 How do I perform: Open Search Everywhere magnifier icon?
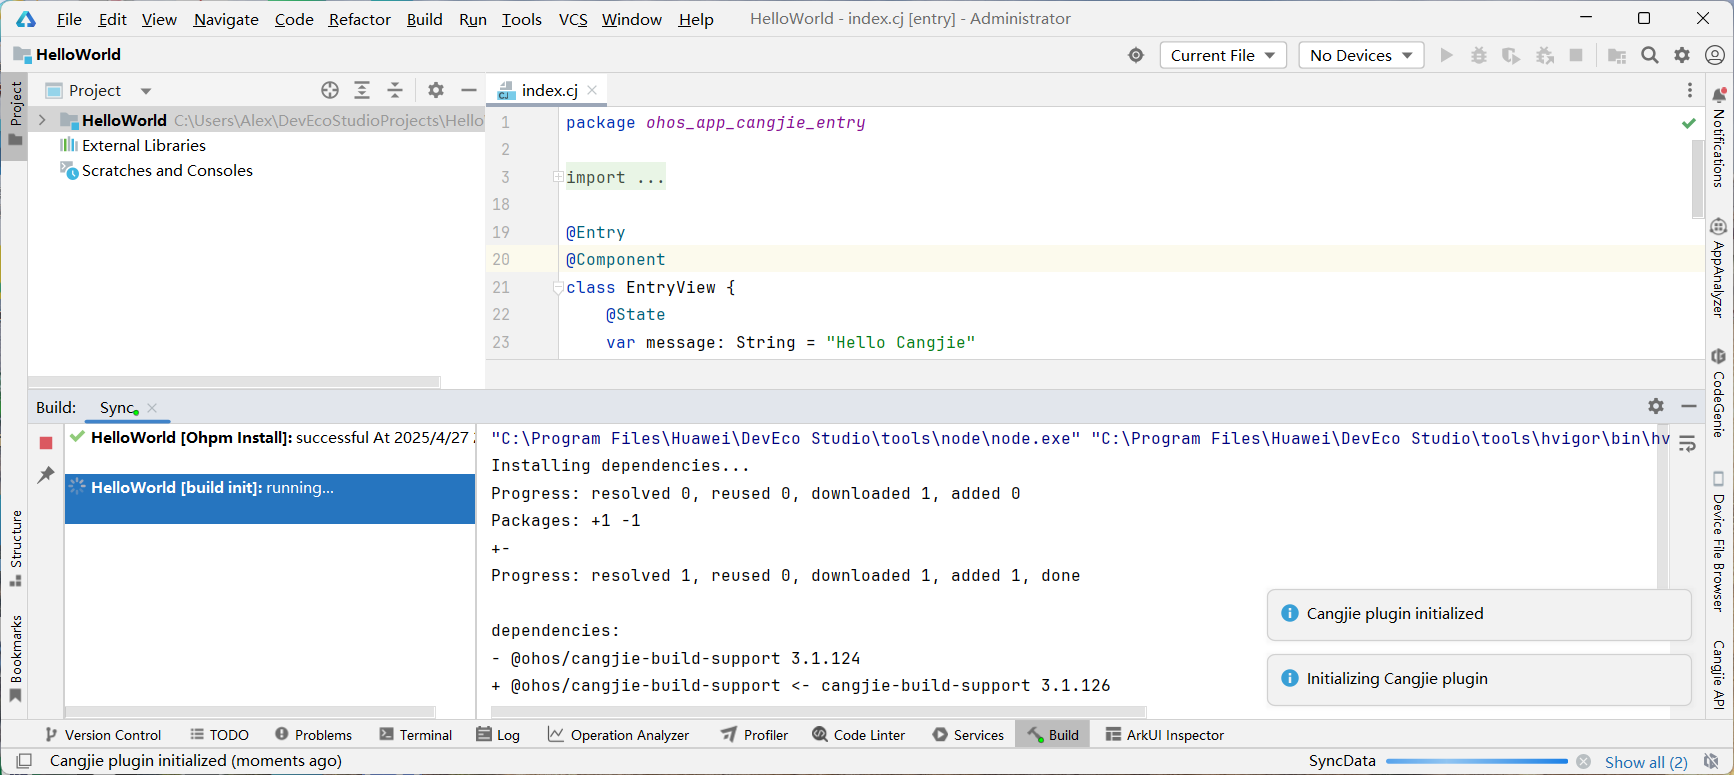click(x=1650, y=55)
